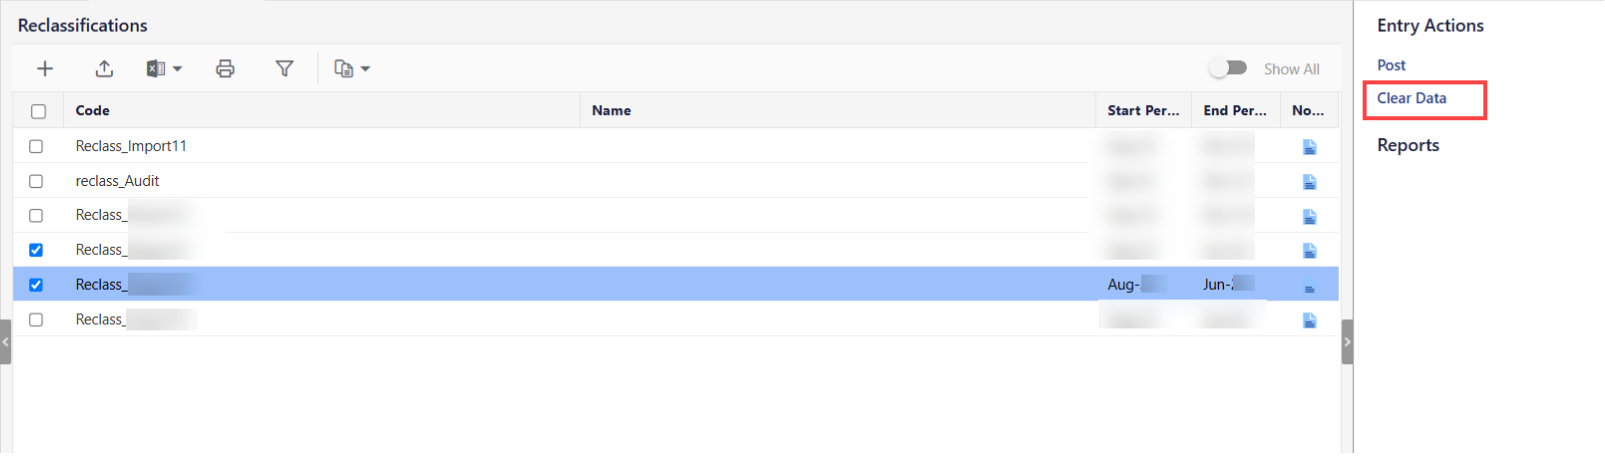1605x456 pixels.
Task: Toggle the Show All switch
Action: point(1228,68)
